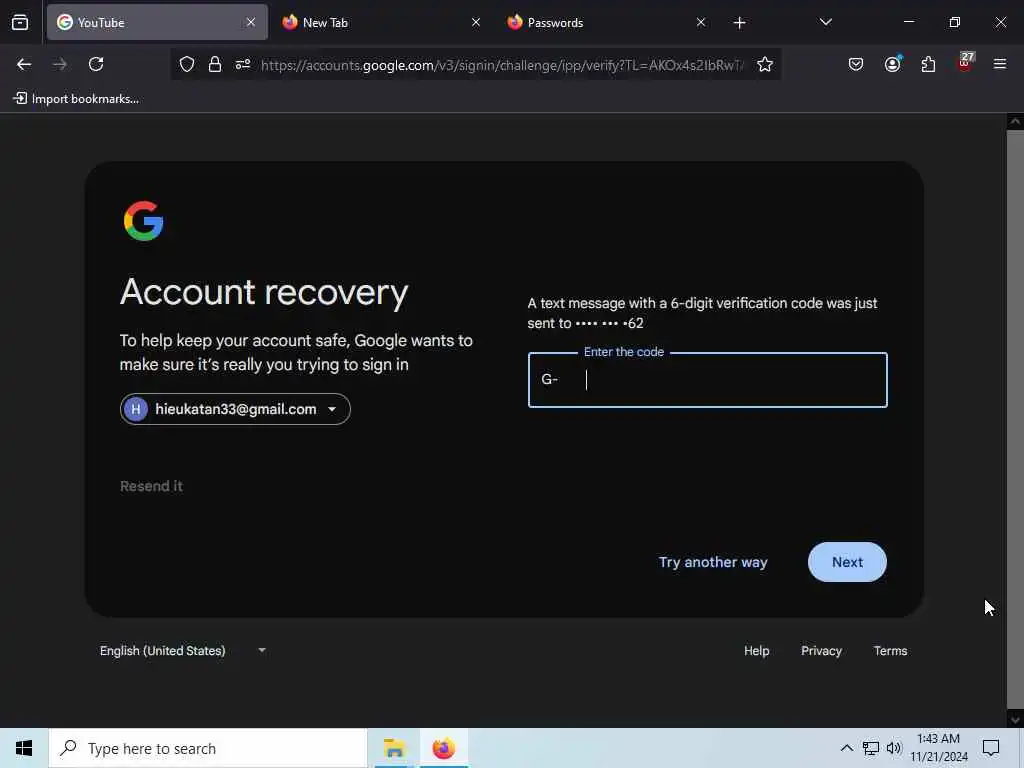Open clock showing 1:43 AM
Screen dimensions: 1024x768
click(x=938, y=748)
